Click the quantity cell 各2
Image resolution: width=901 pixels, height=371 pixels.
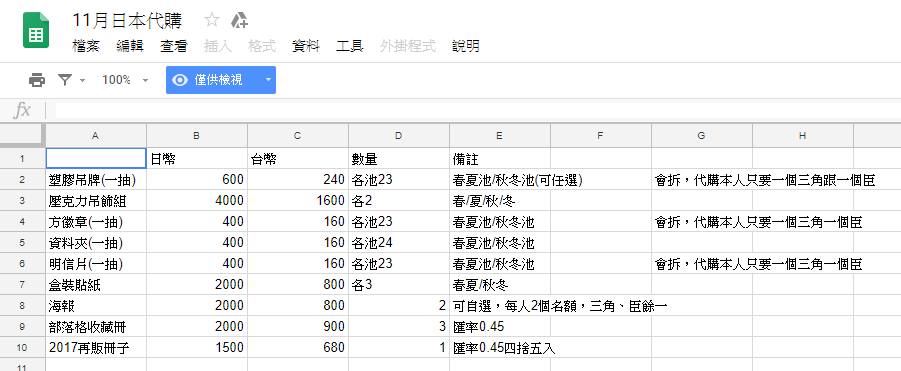(x=399, y=201)
